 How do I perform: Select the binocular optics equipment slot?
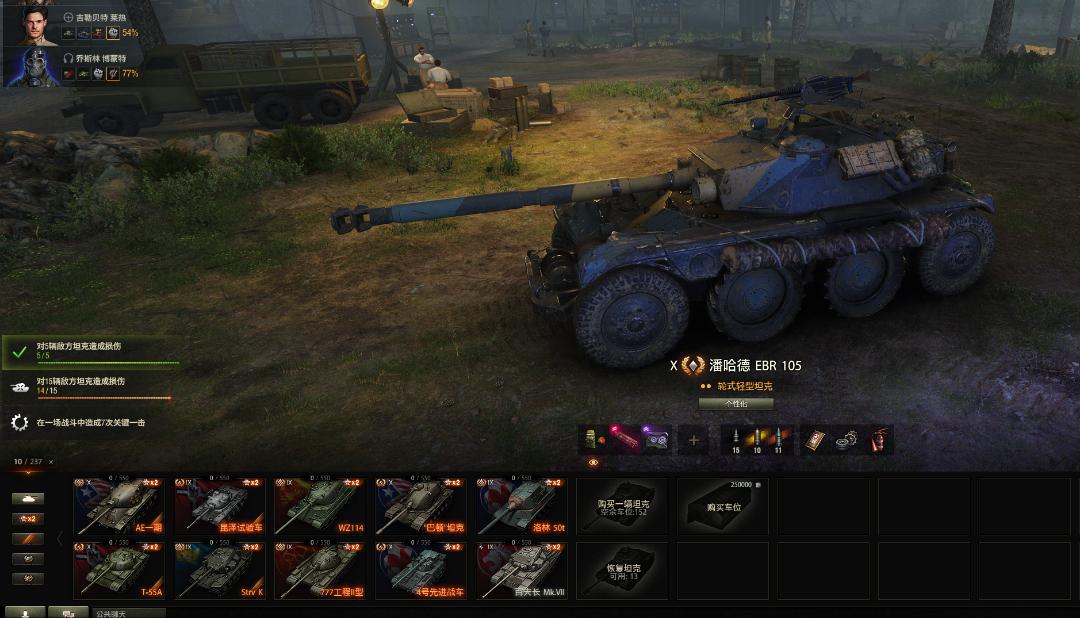[656, 440]
